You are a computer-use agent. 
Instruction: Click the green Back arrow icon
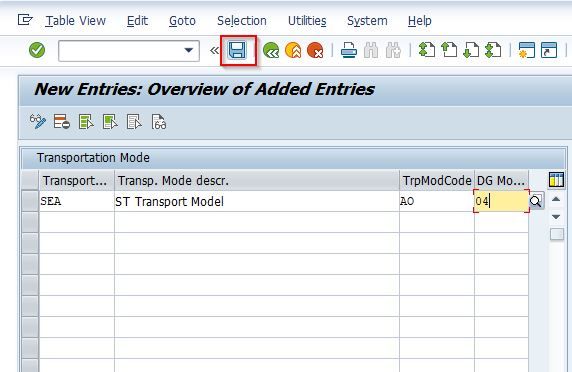[271, 50]
